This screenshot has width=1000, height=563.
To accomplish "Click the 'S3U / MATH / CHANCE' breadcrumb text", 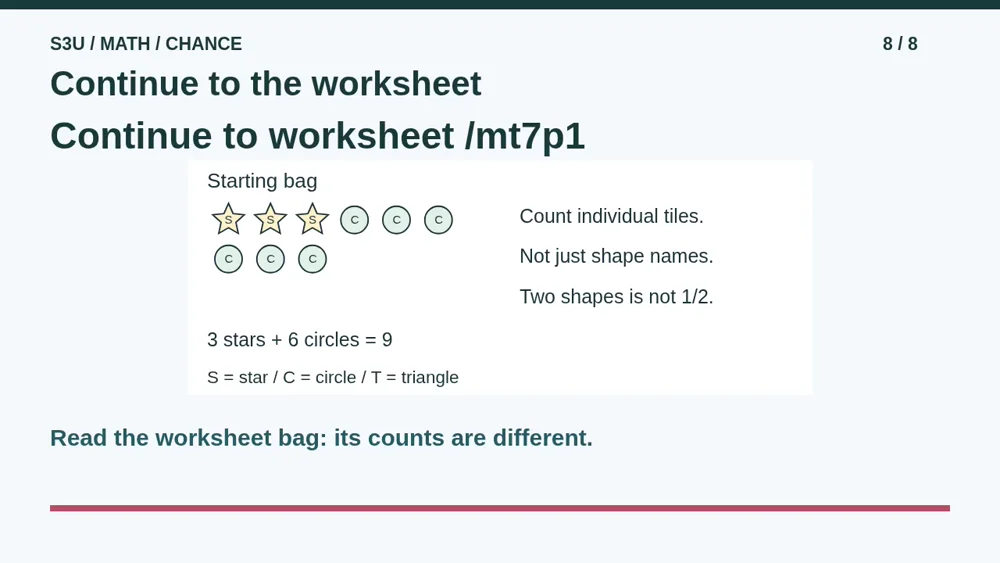I will pyautogui.click(x=146, y=44).
